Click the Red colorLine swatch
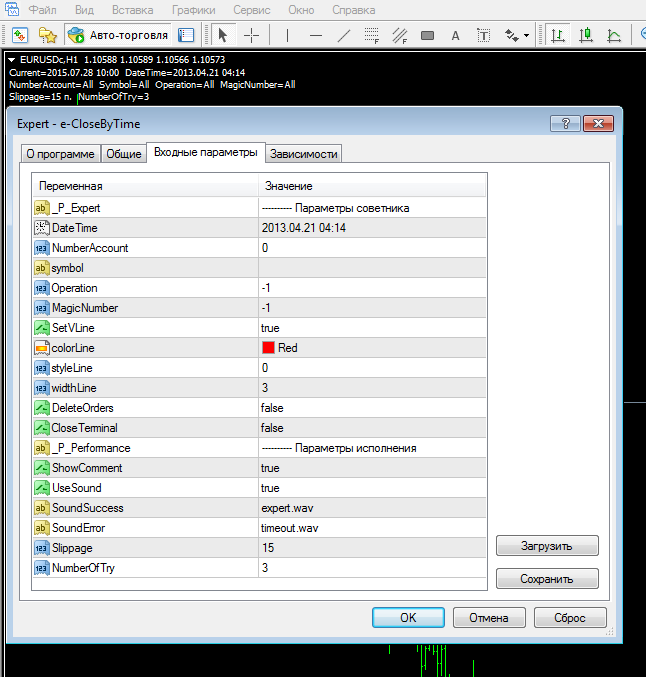Image resolution: width=646 pixels, height=677 pixels. click(268, 348)
